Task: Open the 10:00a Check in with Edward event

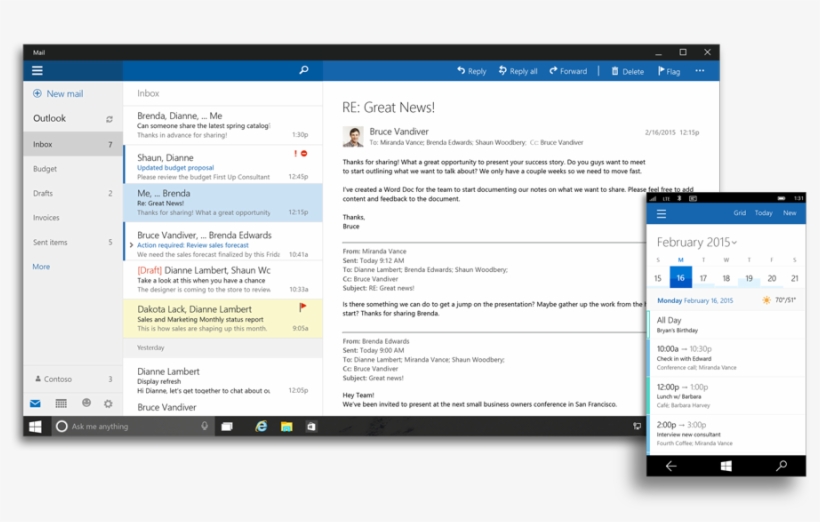Action: point(726,358)
